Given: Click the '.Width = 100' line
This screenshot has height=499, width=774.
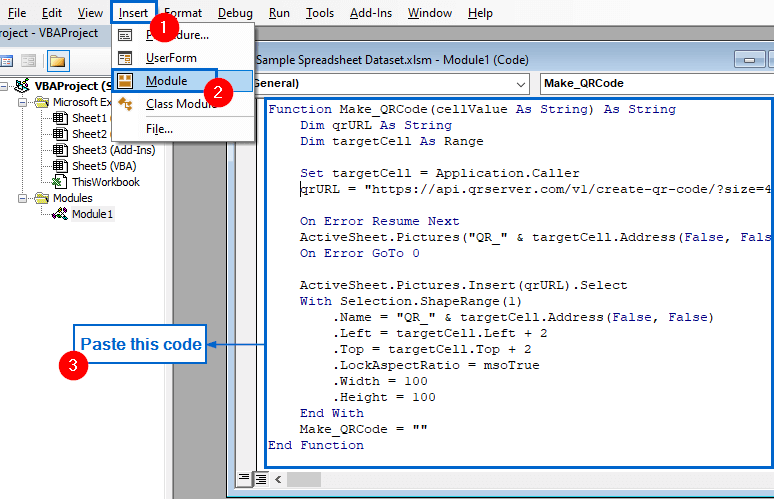Looking at the screenshot, I should 380,381.
